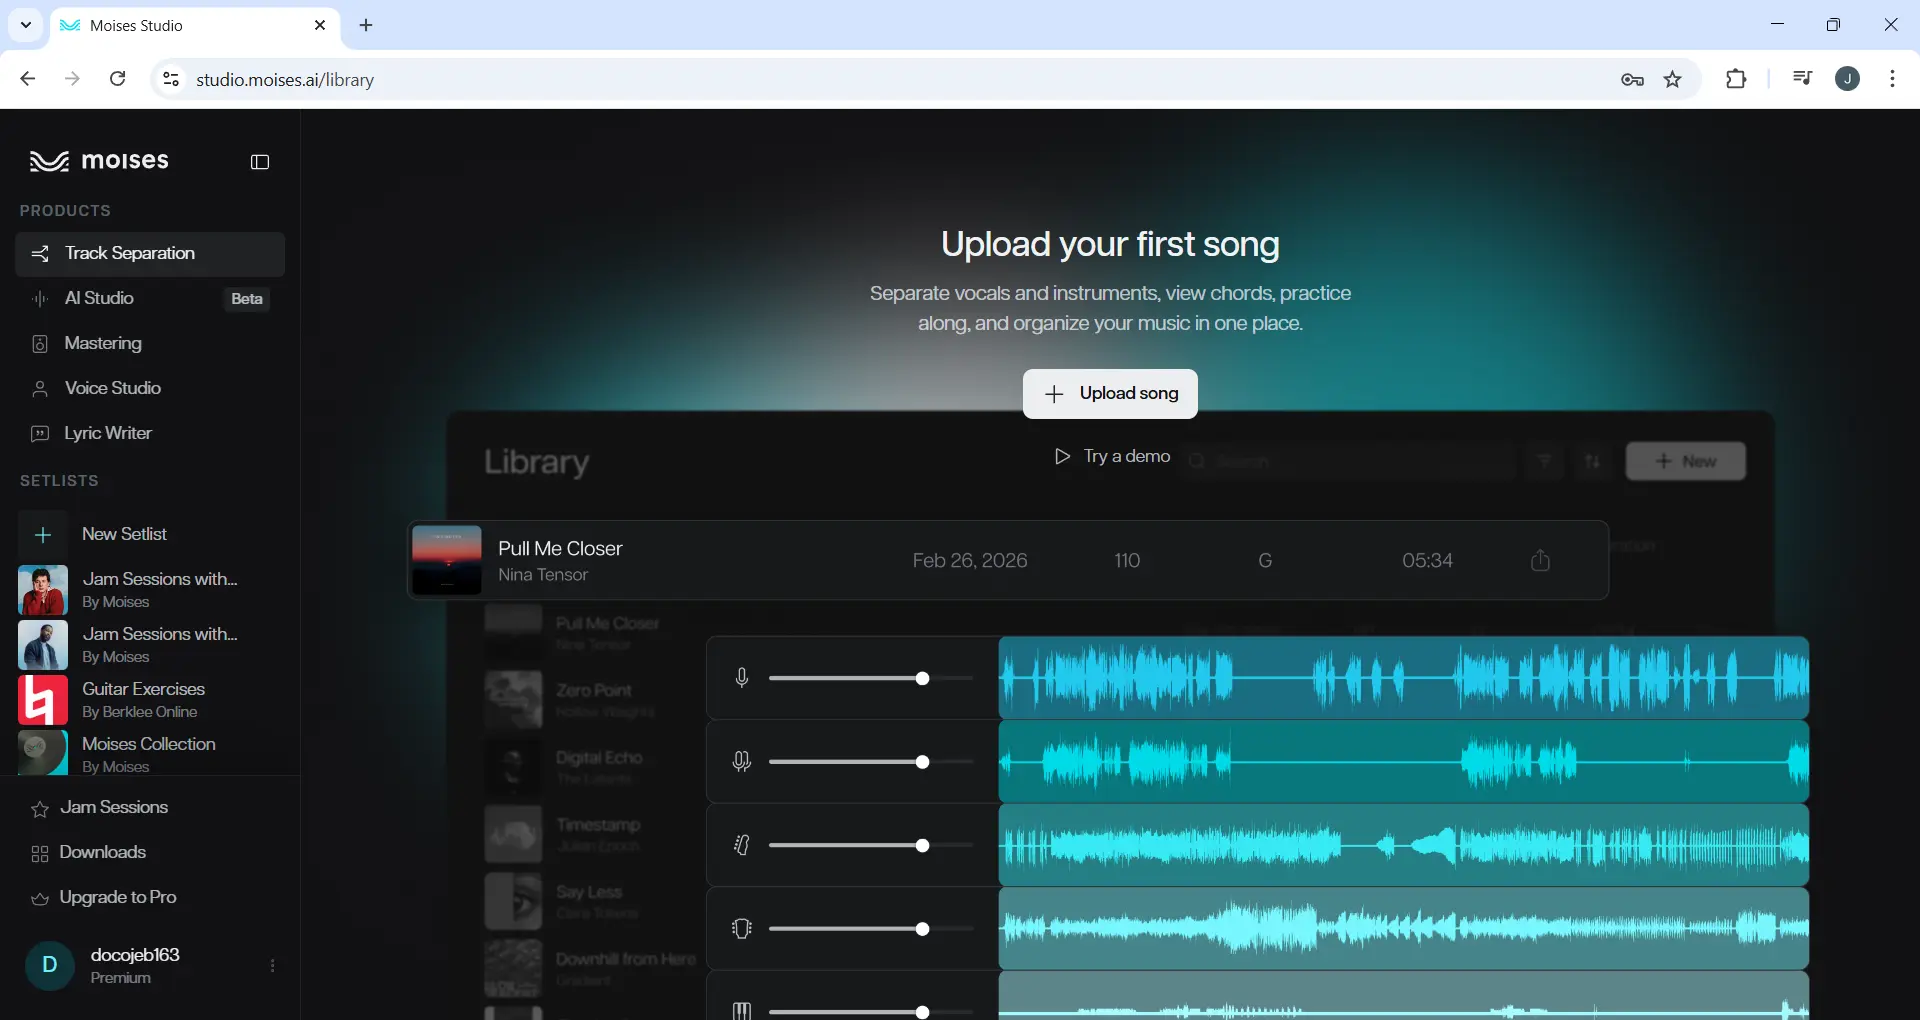Image resolution: width=1920 pixels, height=1020 pixels.
Task: Click the Moises Collection thumbnail
Action: (x=43, y=753)
